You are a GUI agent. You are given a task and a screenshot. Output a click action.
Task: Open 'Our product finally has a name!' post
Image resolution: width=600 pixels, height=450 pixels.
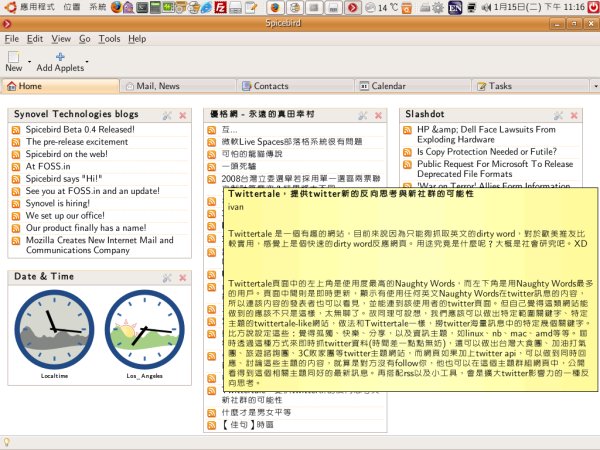coord(86,228)
